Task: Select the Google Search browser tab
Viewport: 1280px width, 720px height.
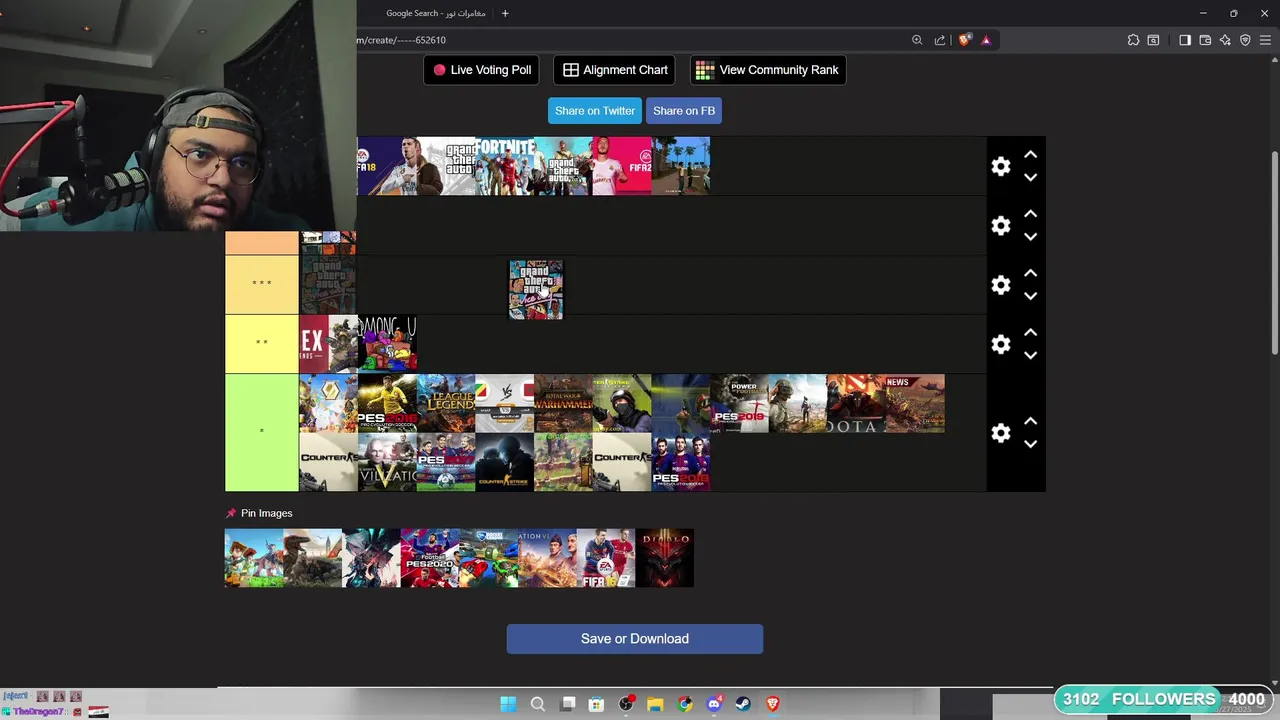Action: click(x=434, y=13)
